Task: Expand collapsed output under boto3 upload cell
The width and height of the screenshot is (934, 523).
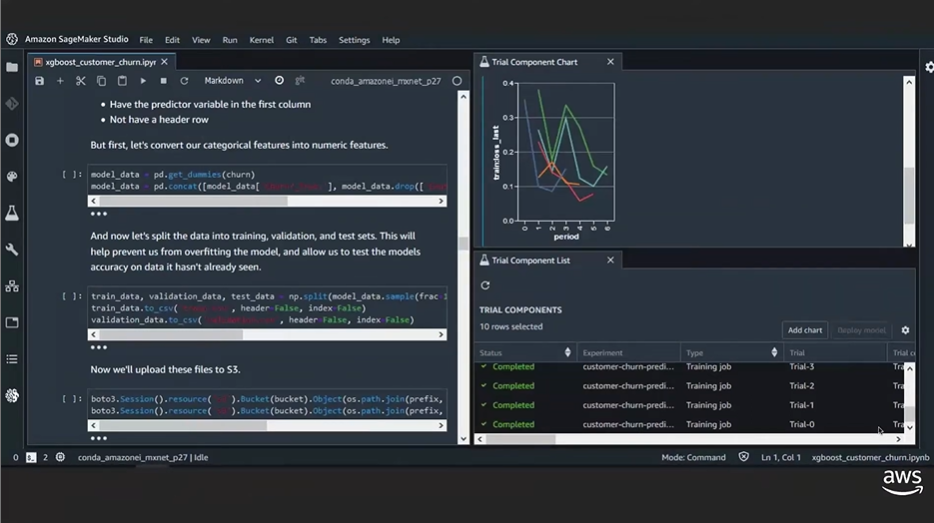Action: pyautogui.click(x=98, y=438)
